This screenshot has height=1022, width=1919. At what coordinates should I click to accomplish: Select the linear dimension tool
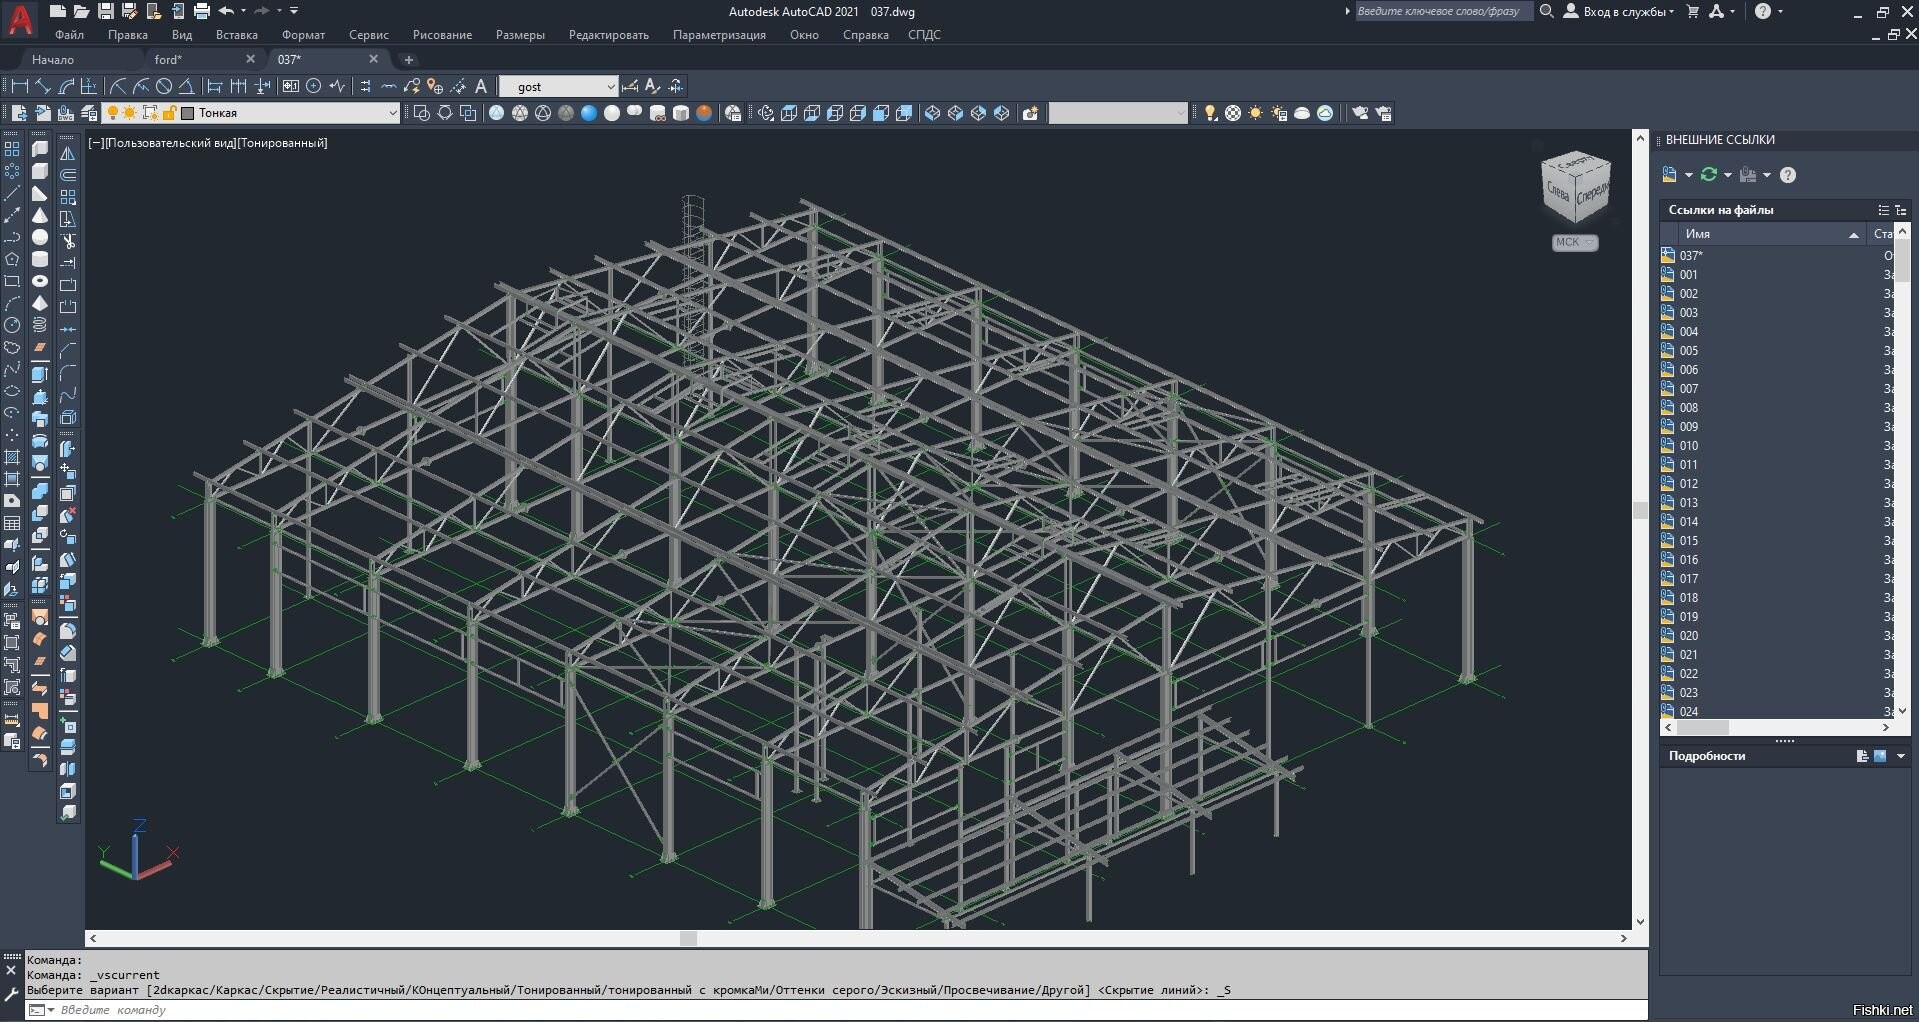pyautogui.click(x=19, y=86)
